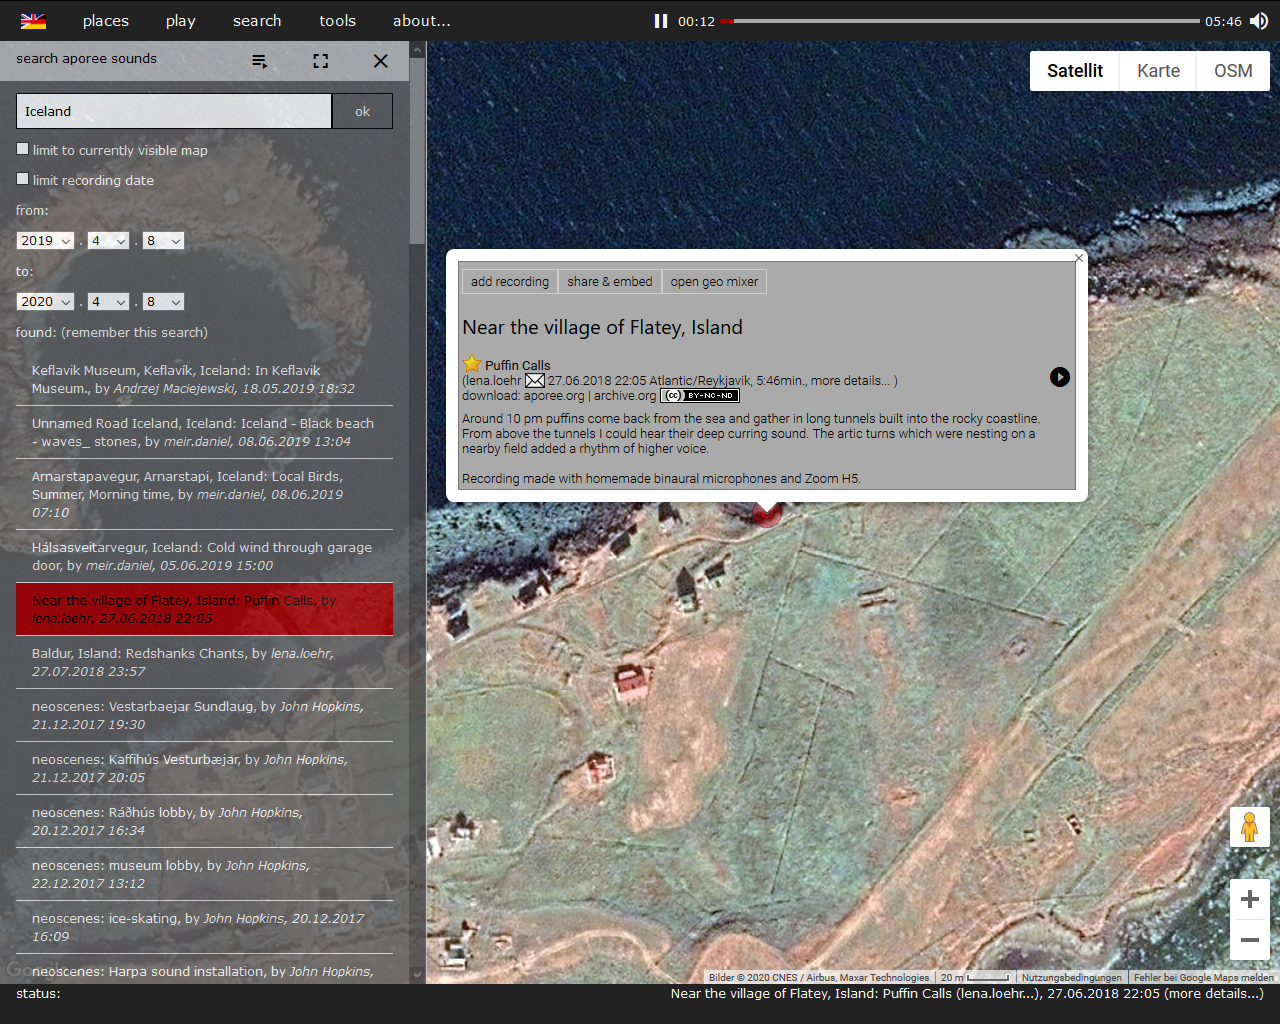Zoom in on the map
This screenshot has width=1280, height=1024.
coord(1249,899)
